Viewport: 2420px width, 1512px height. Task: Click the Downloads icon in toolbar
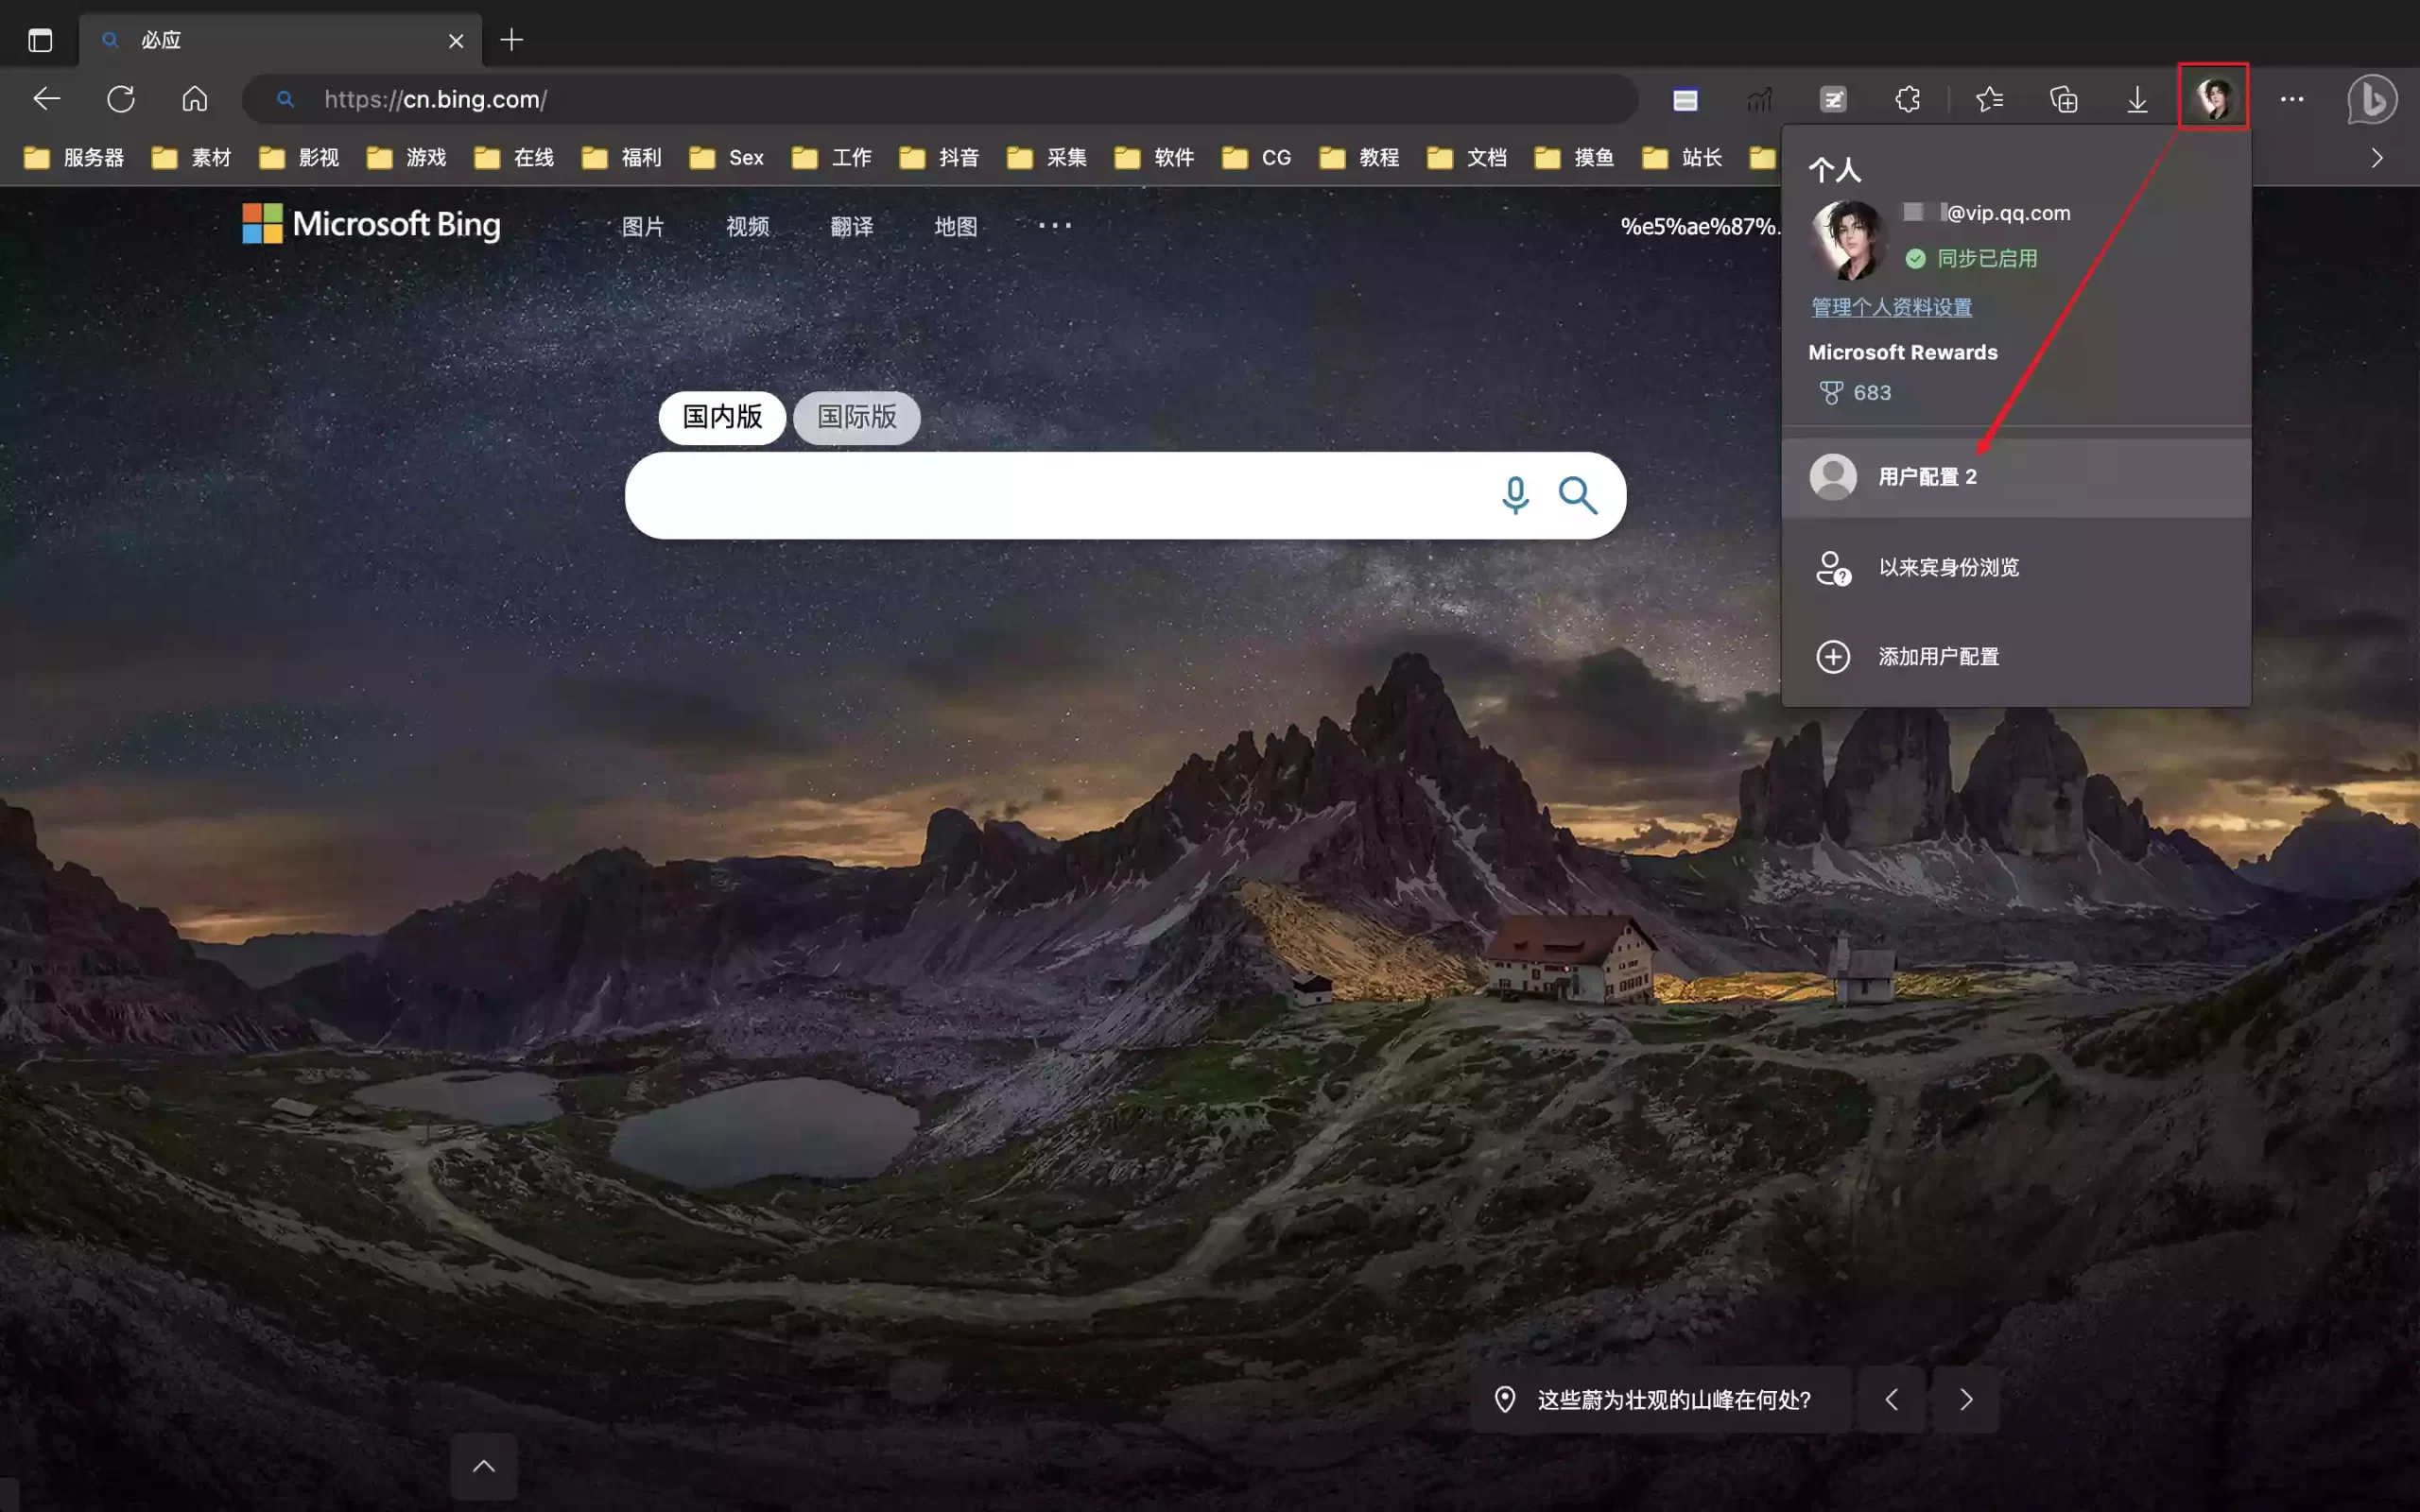[2139, 99]
